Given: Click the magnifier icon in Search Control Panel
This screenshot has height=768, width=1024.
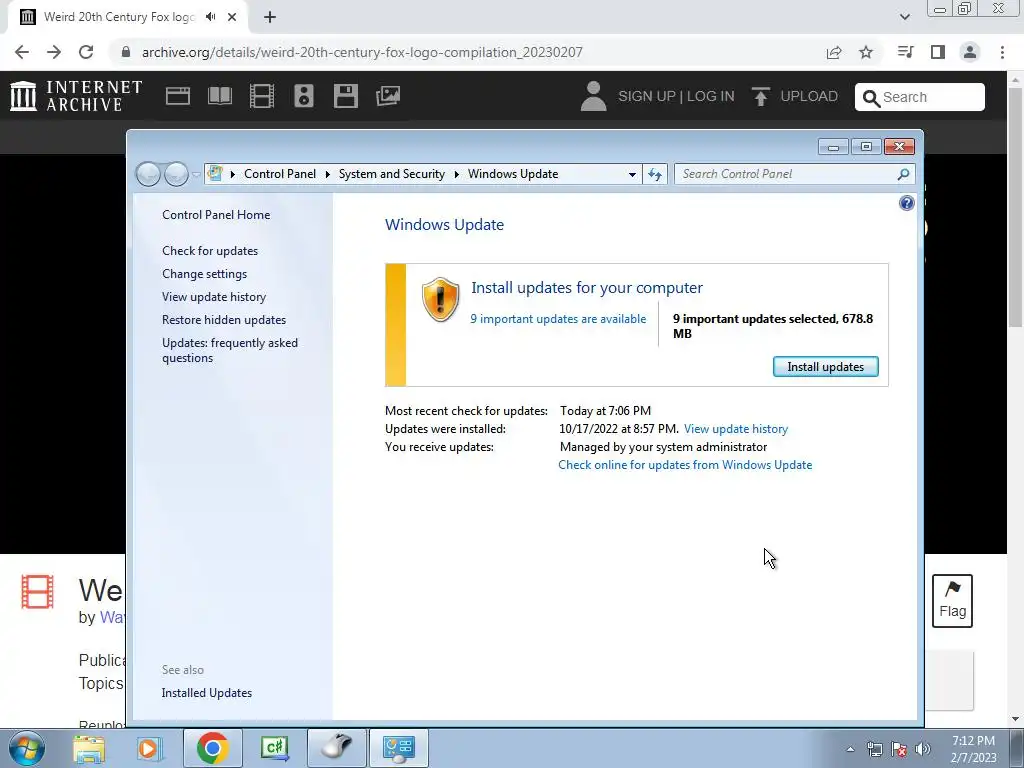Looking at the screenshot, I should (903, 174).
